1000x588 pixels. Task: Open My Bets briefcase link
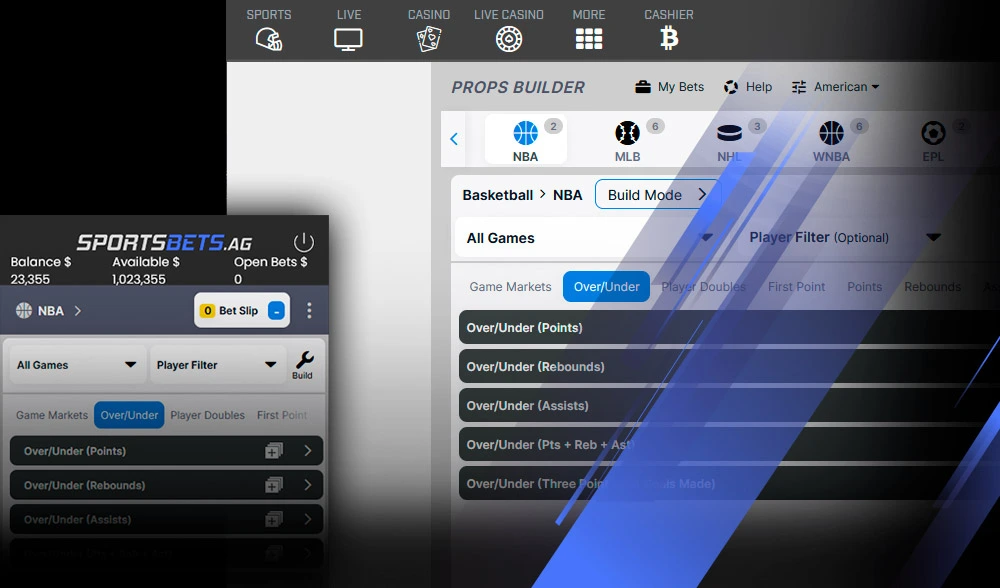pos(670,87)
